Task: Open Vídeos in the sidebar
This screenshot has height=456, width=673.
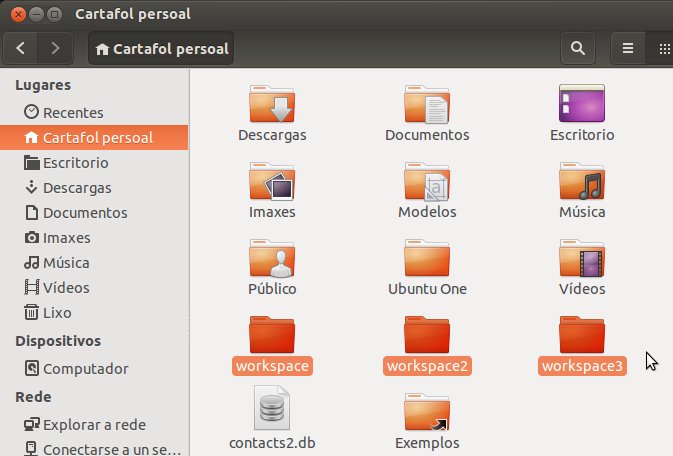Action: coord(94,287)
